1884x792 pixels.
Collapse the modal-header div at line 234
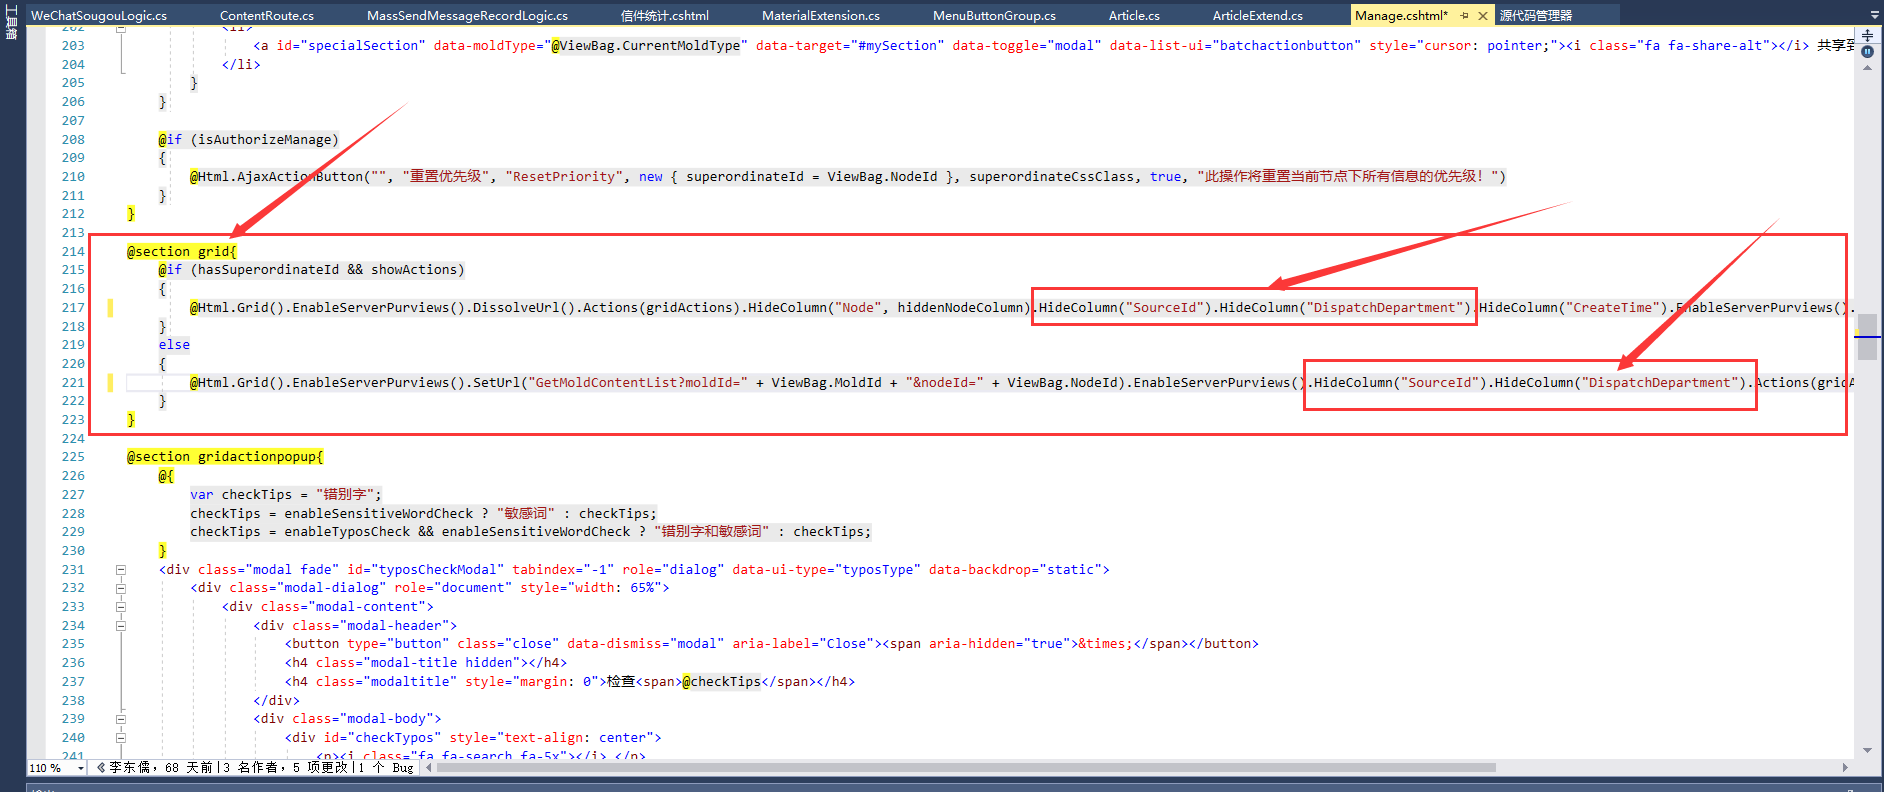coord(121,626)
